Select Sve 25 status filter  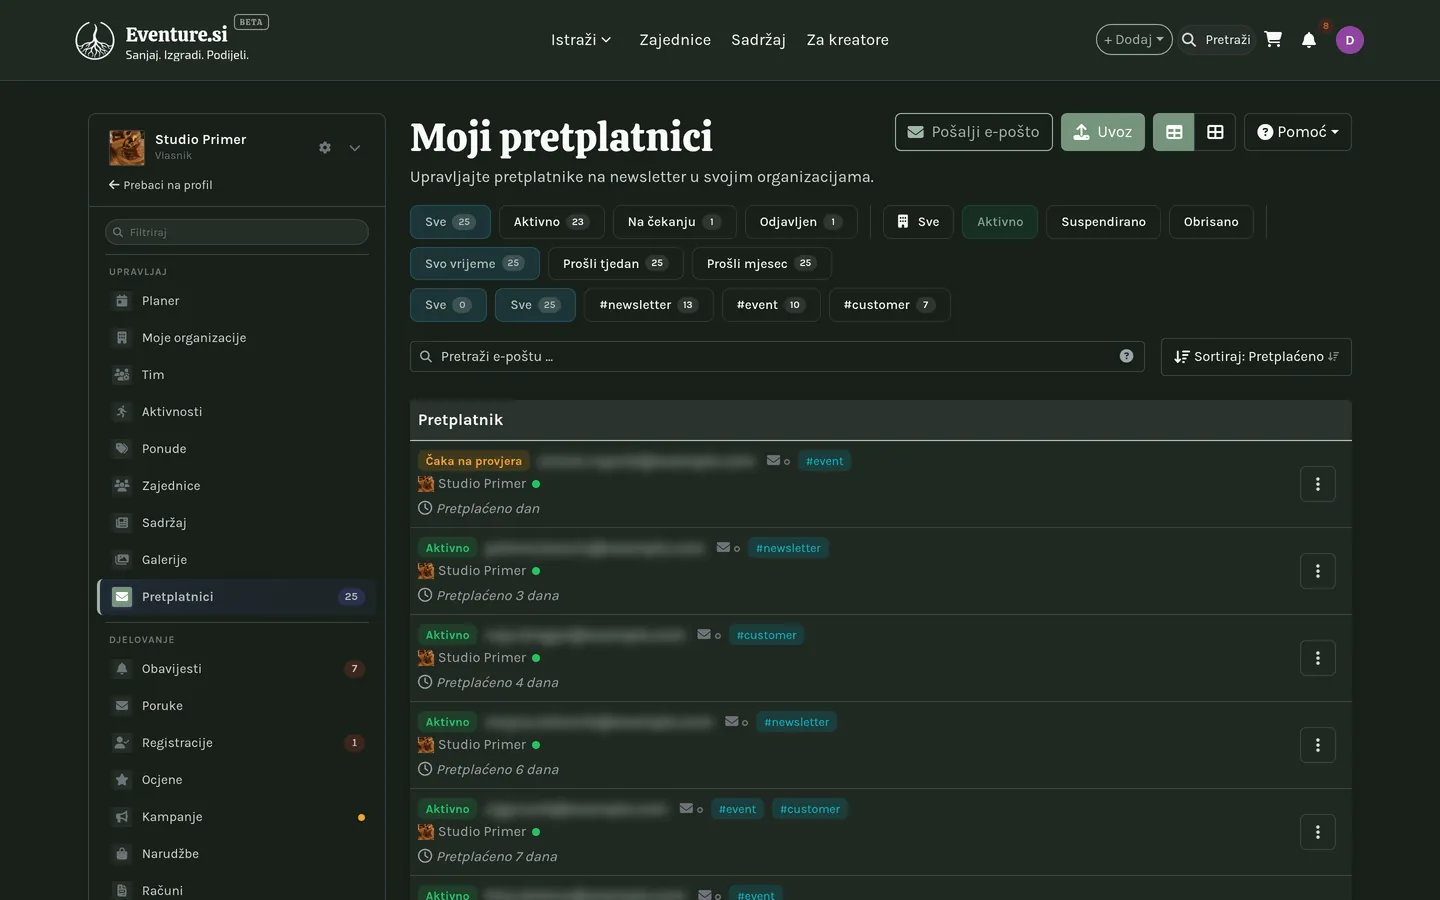450,222
